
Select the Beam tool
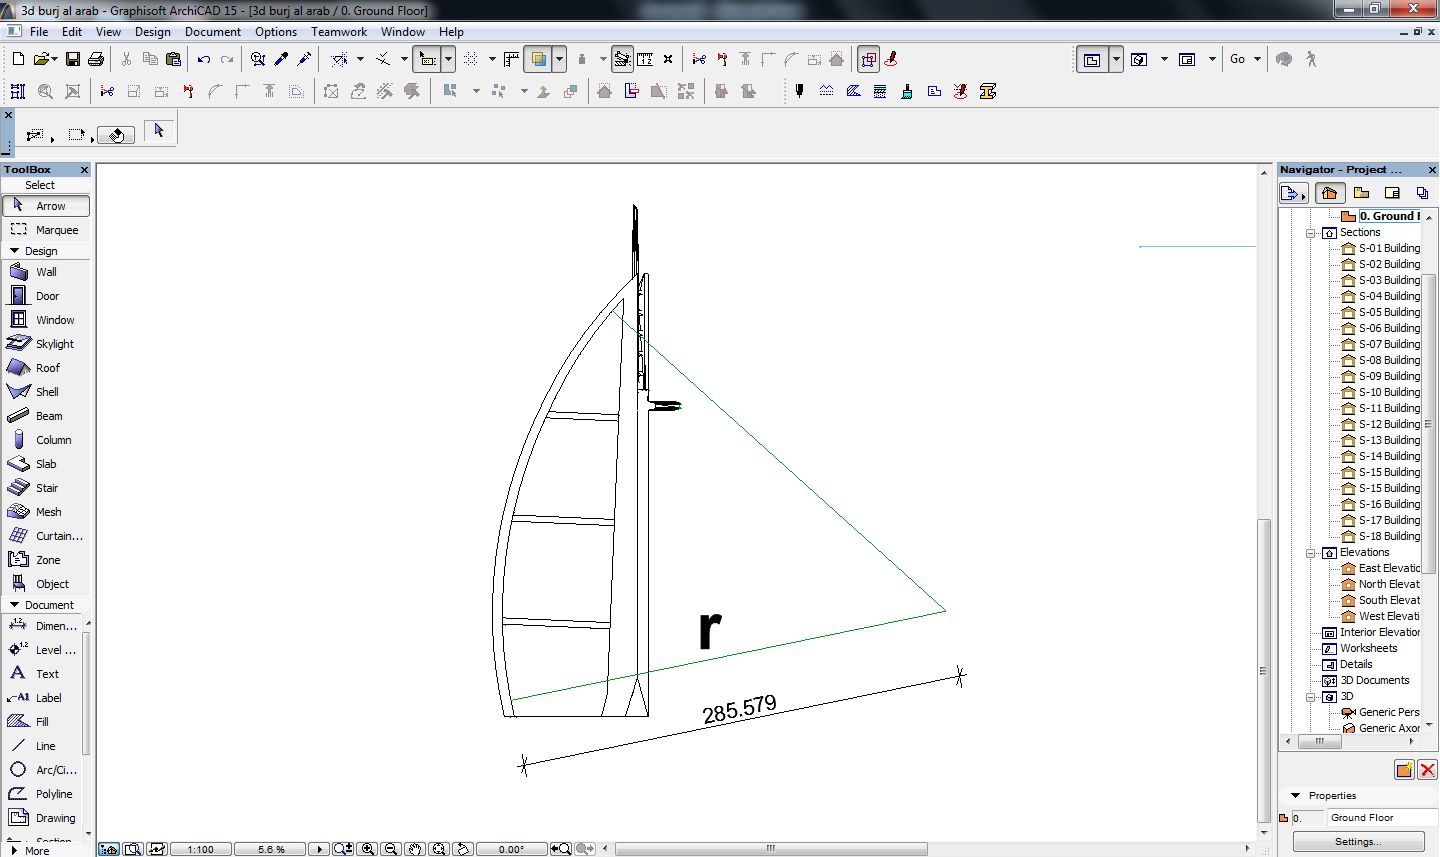46,416
